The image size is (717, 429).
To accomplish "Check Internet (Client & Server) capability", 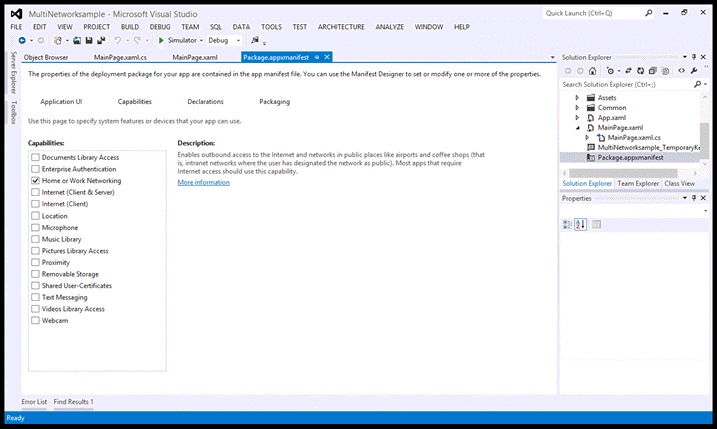I will pyautogui.click(x=35, y=192).
